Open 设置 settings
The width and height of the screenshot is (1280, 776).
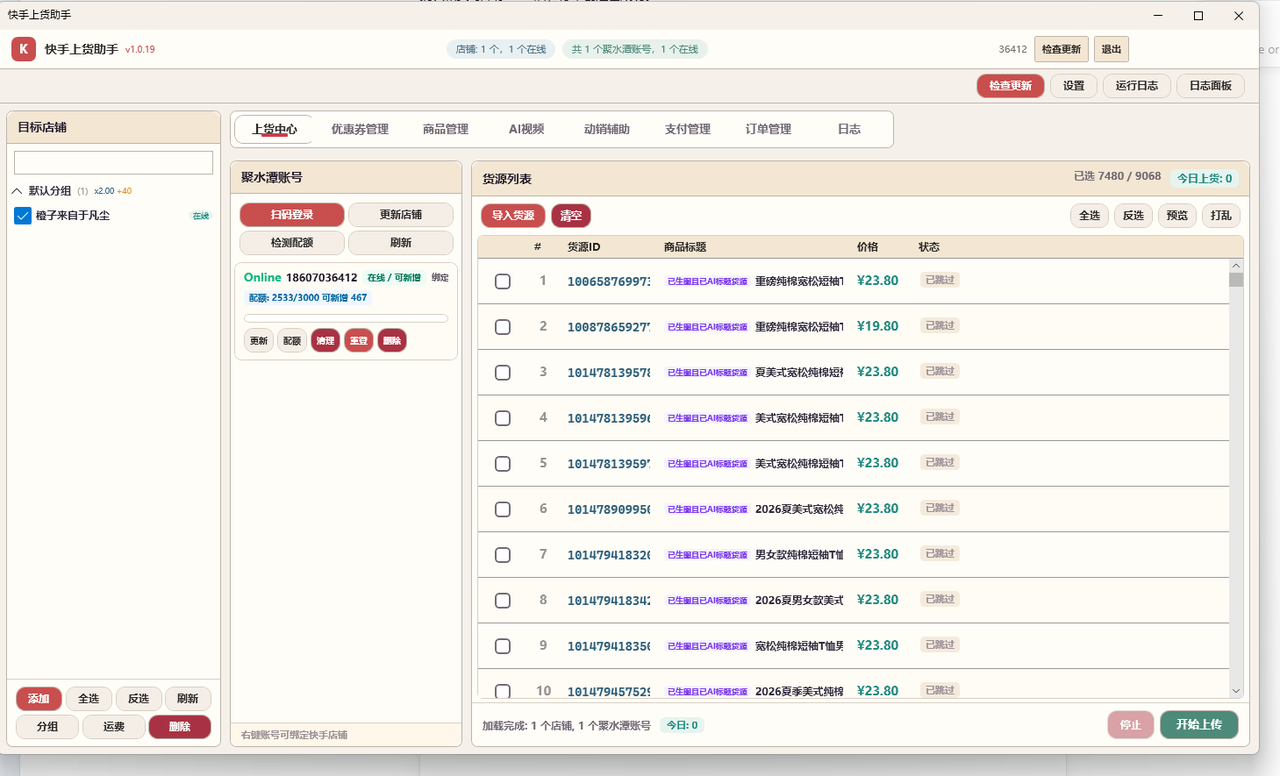tap(1074, 86)
